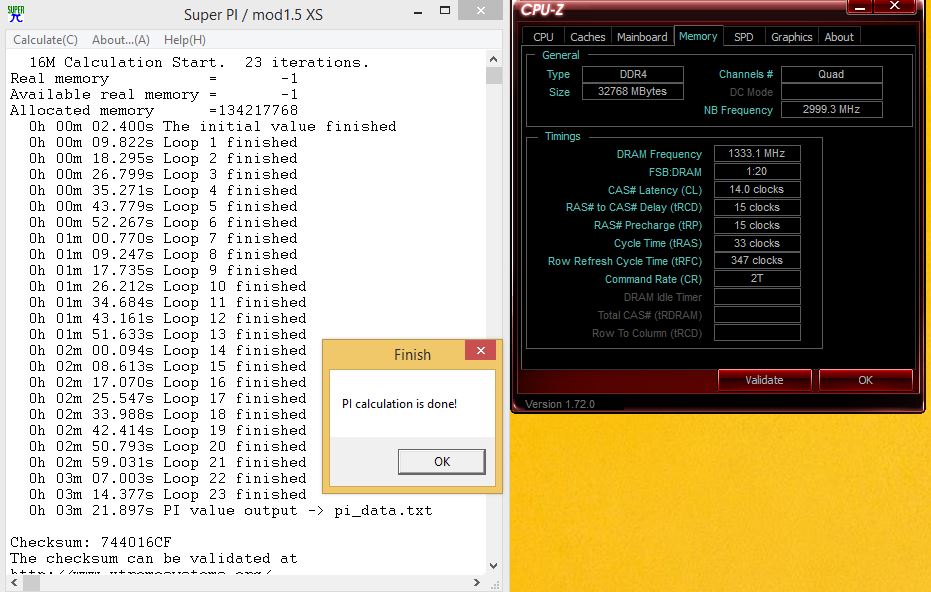Image resolution: width=931 pixels, height=592 pixels.
Task: Click the Command Rate value 2T
Action: coord(757,278)
